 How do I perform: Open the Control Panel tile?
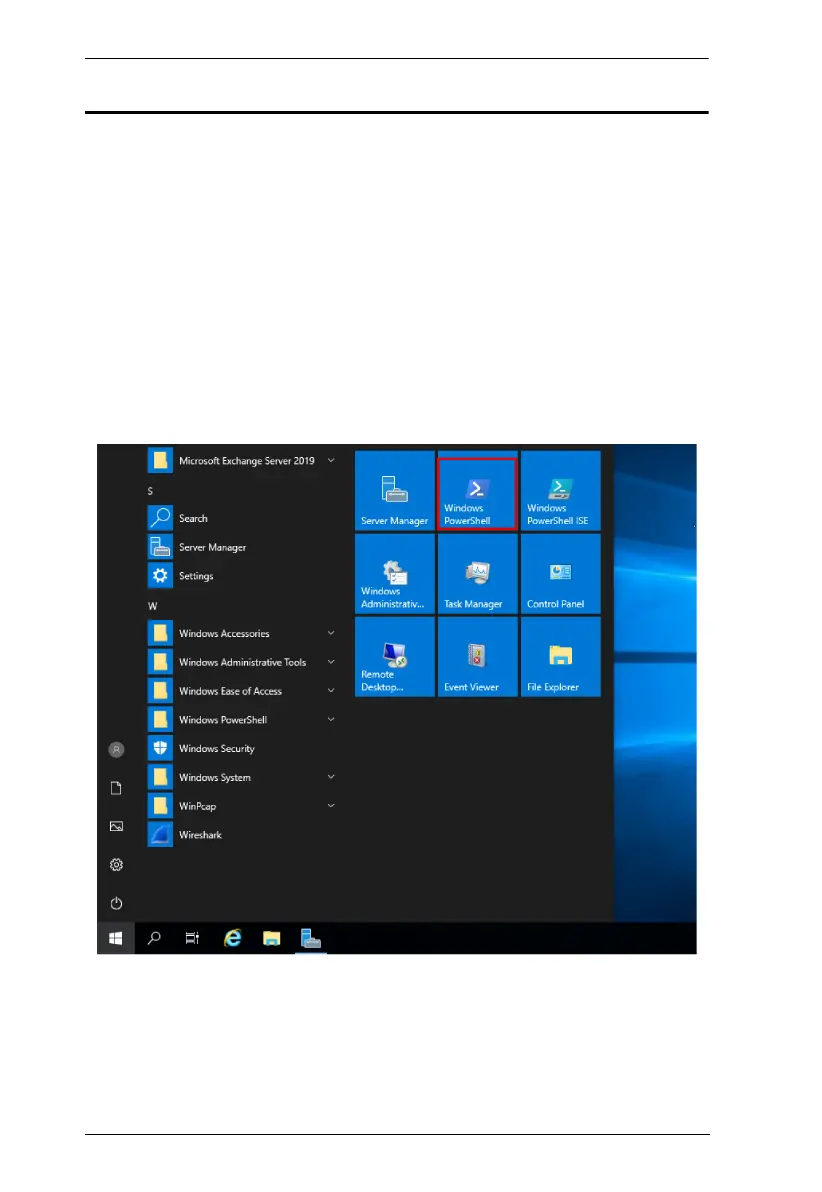[560, 573]
